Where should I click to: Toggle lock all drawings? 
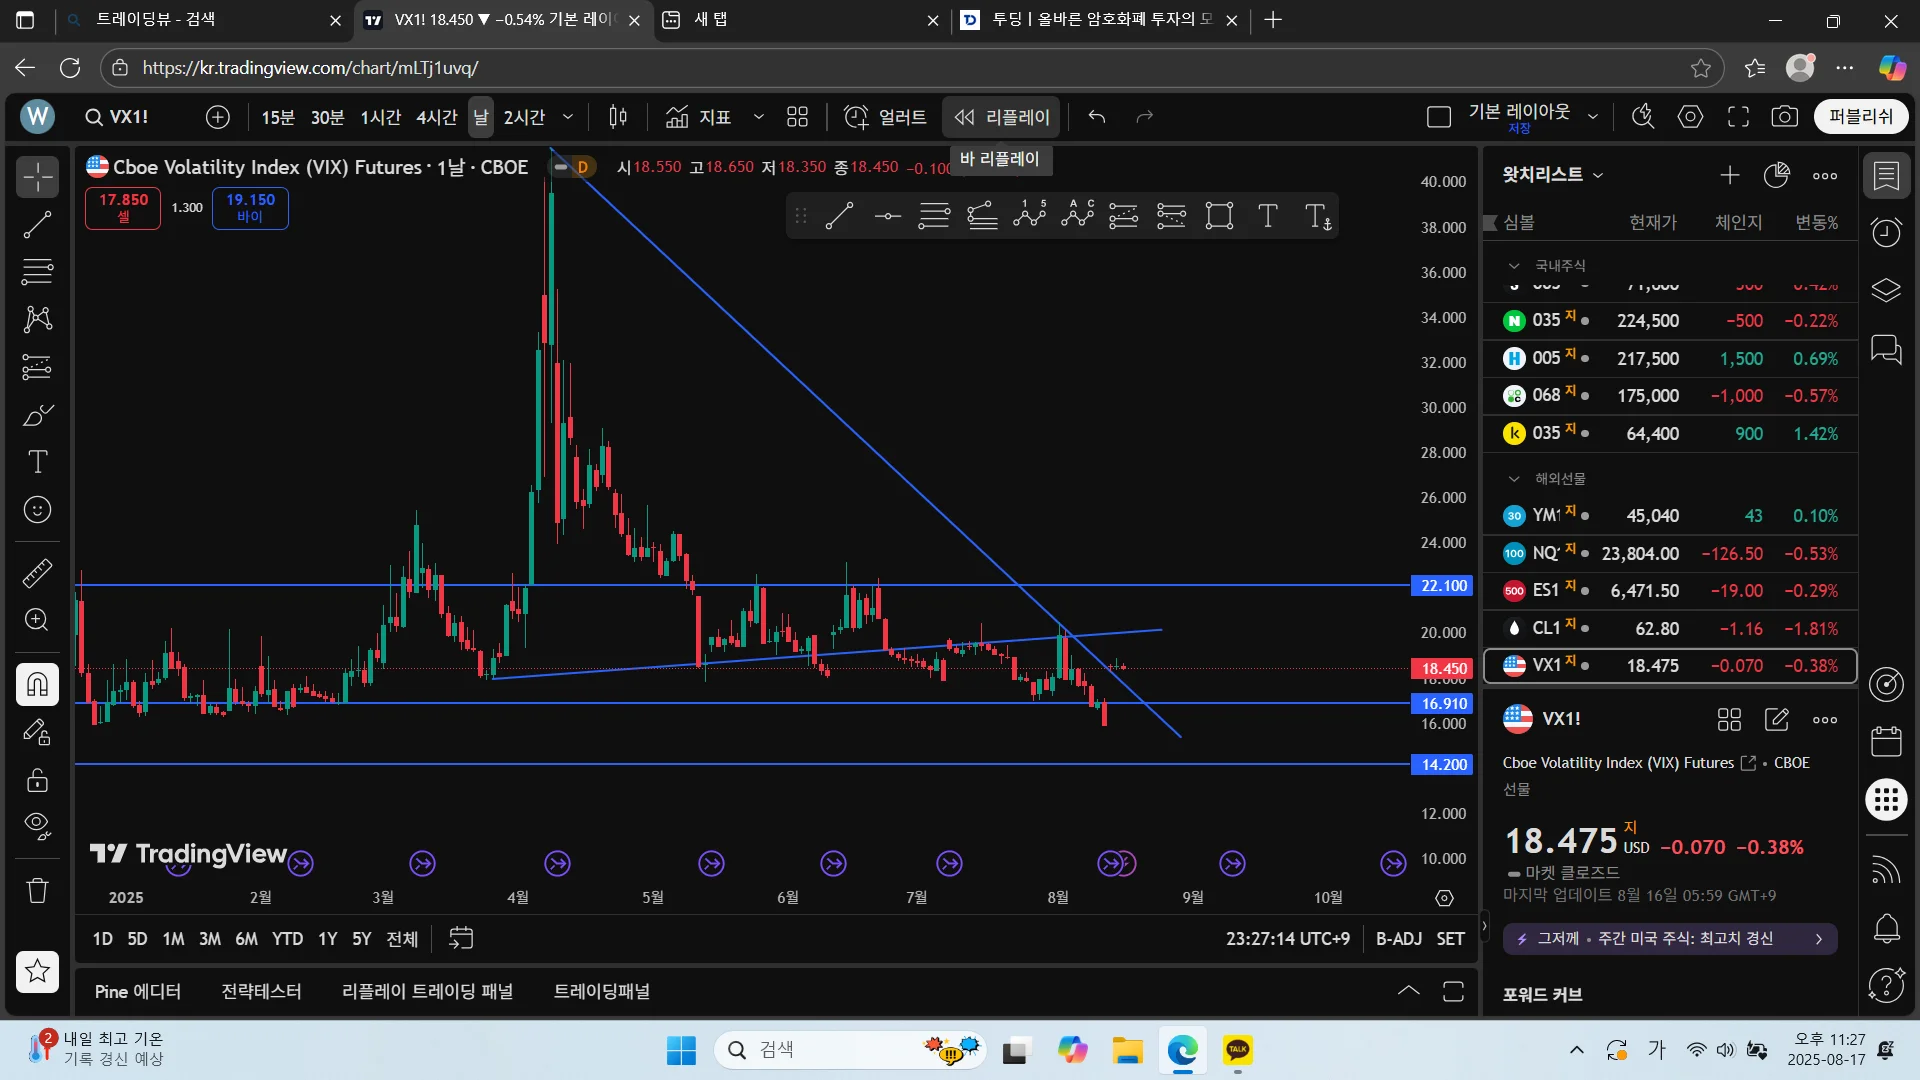click(x=37, y=779)
